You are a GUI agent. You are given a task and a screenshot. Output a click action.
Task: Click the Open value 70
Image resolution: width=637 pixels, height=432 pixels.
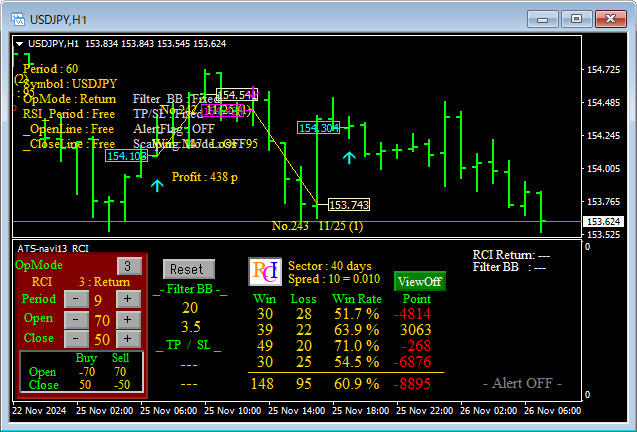coord(102,321)
